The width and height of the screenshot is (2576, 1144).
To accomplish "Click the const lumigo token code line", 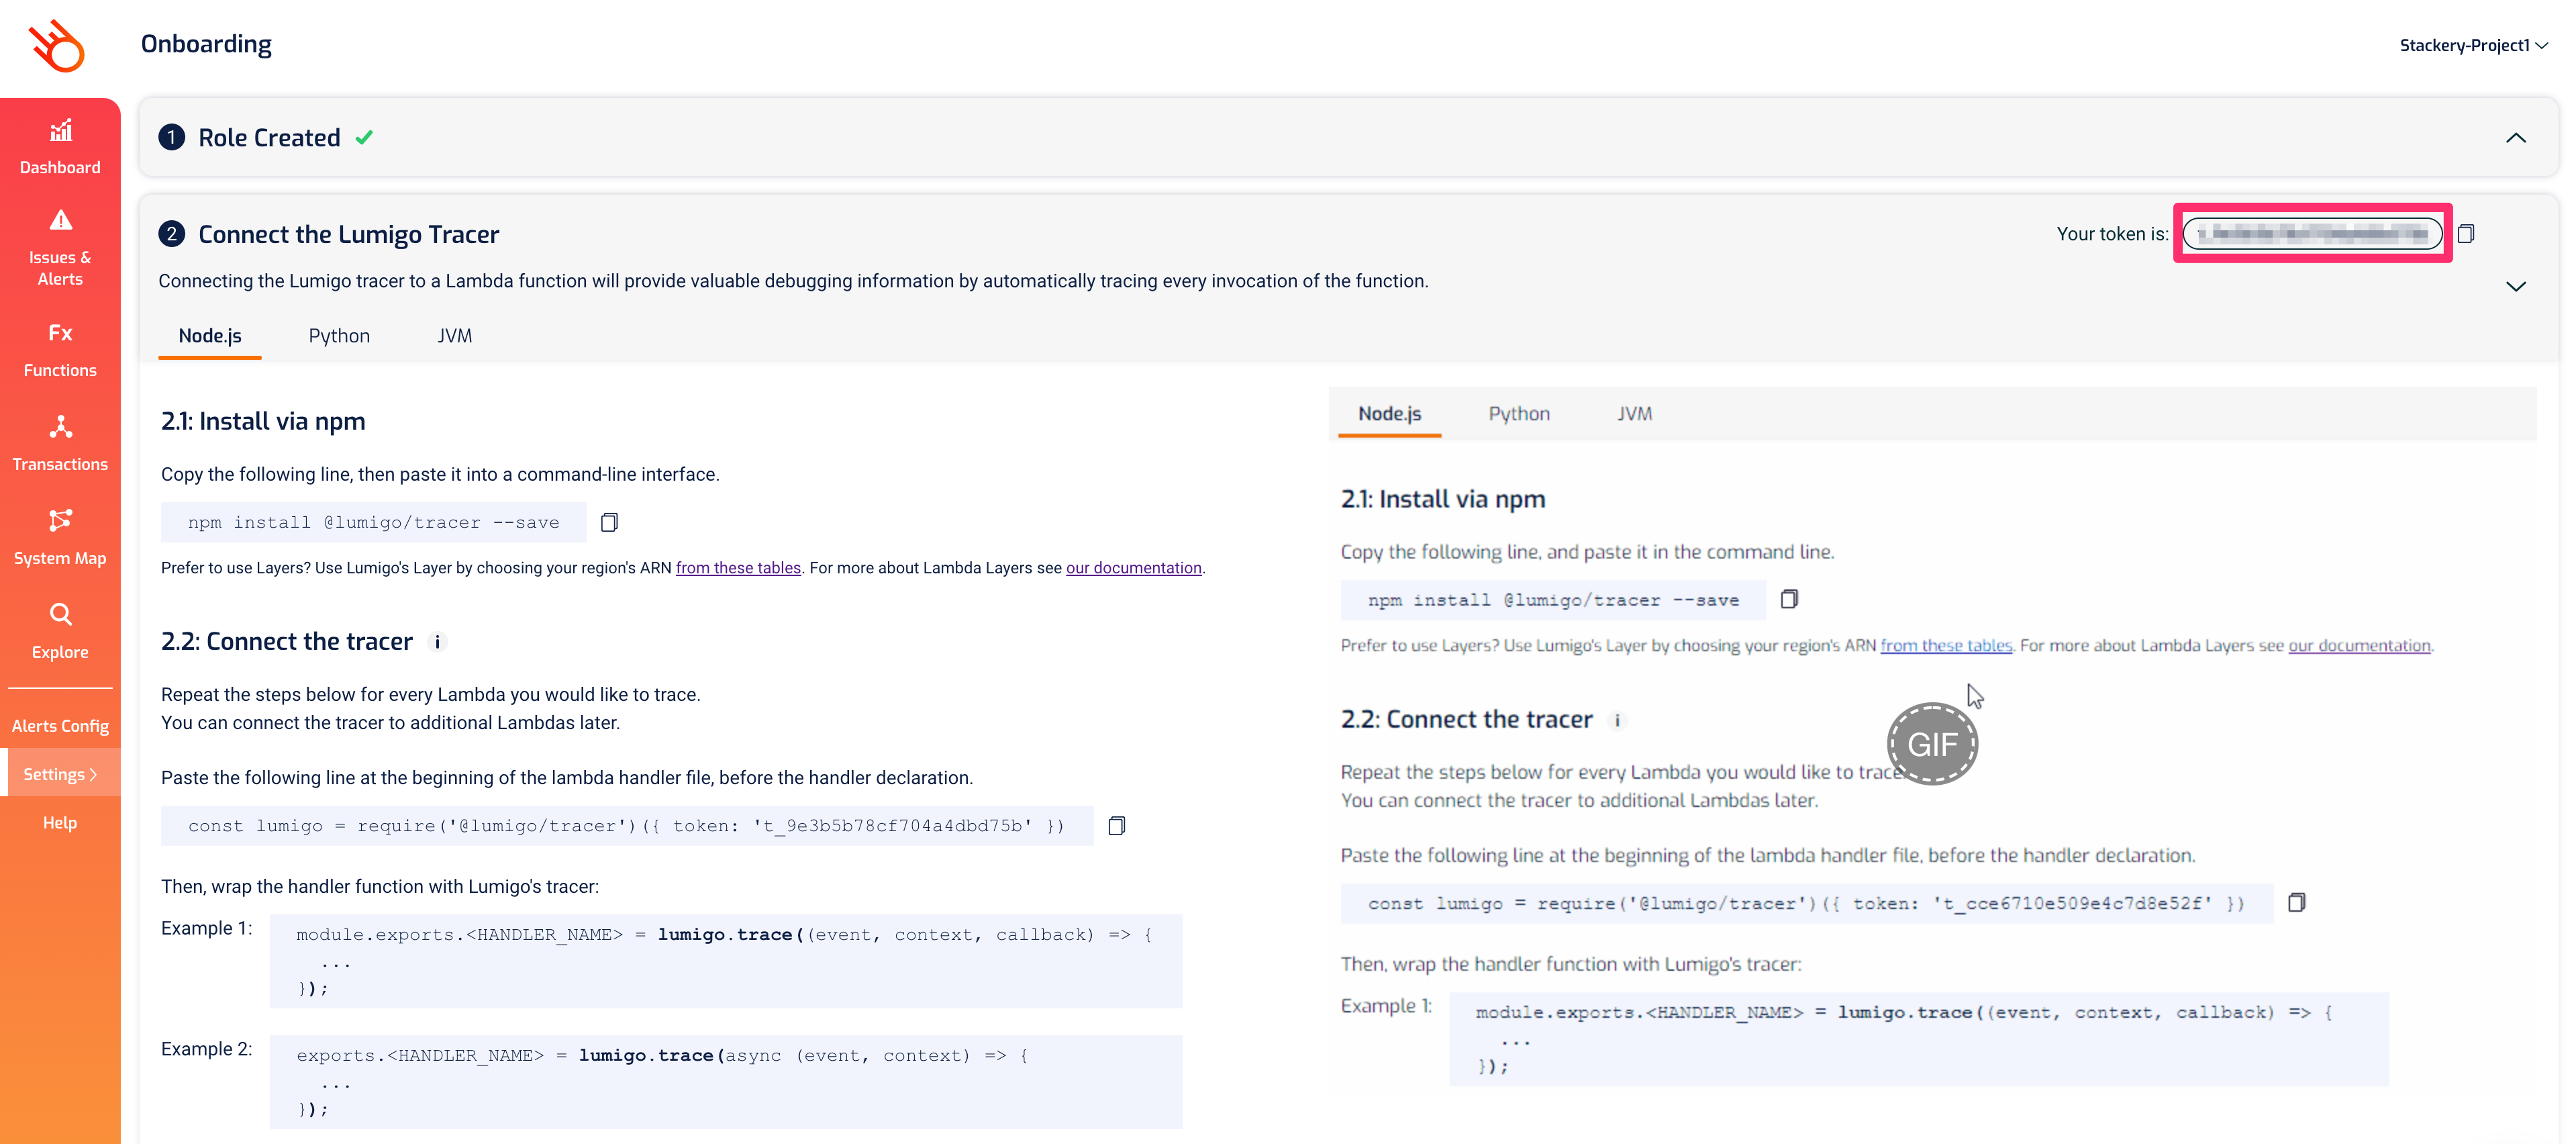I will [627, 826].
